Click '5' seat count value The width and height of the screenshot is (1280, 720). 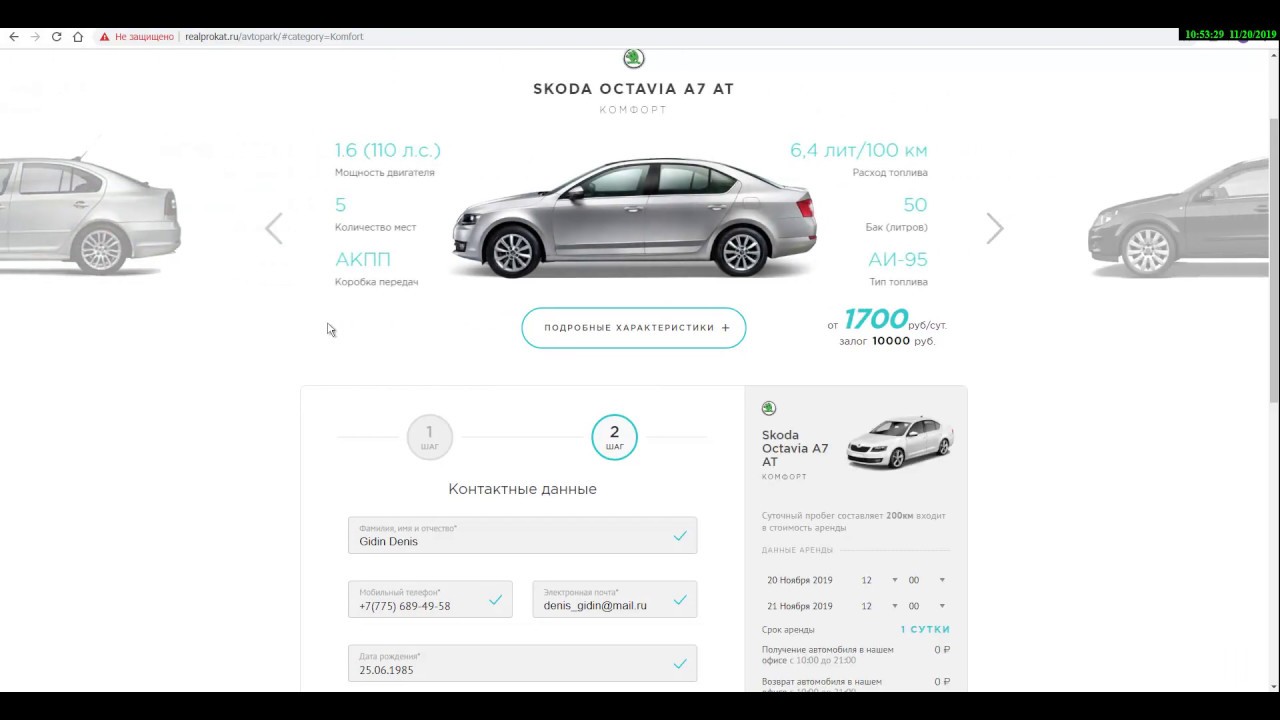[340, 205]
